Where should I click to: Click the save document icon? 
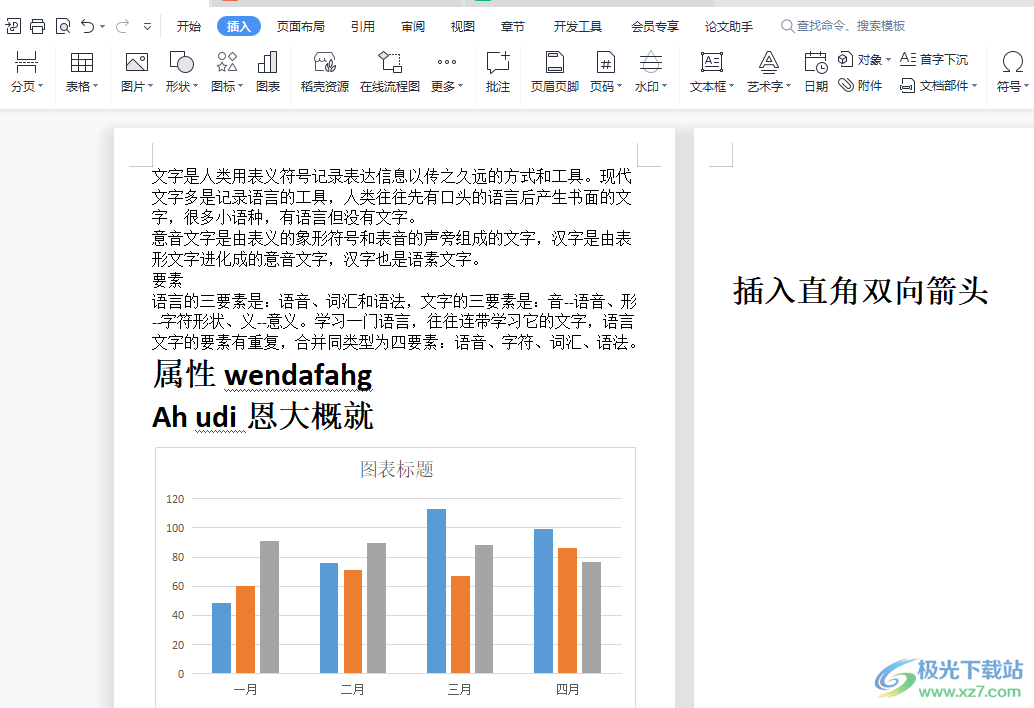coord(13,26)
